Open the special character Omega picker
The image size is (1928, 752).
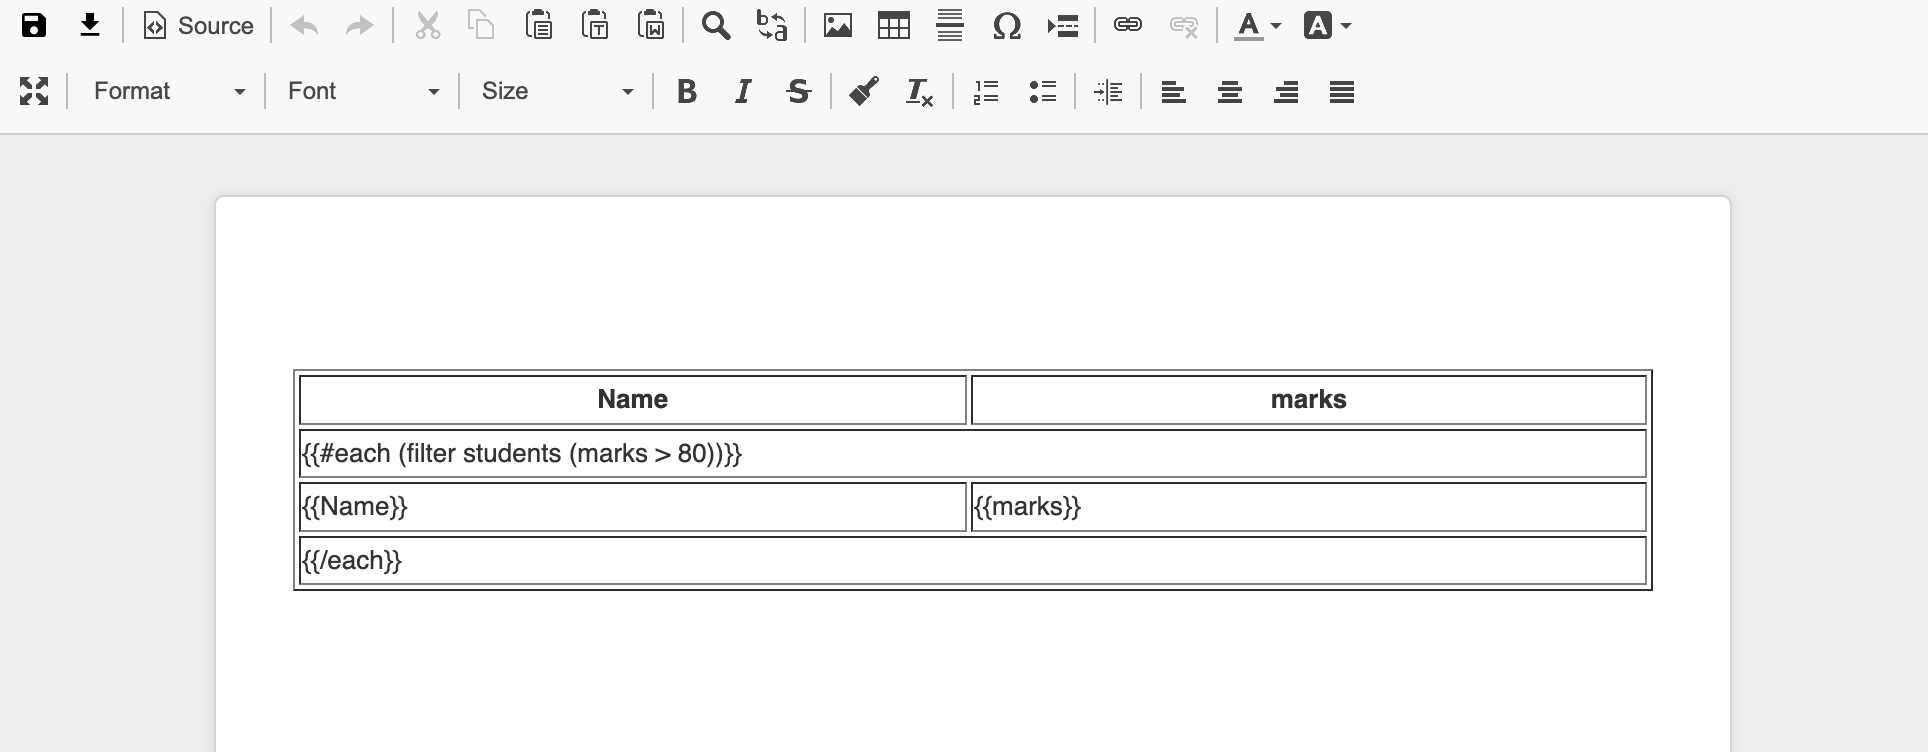(x=1006, y=26)
